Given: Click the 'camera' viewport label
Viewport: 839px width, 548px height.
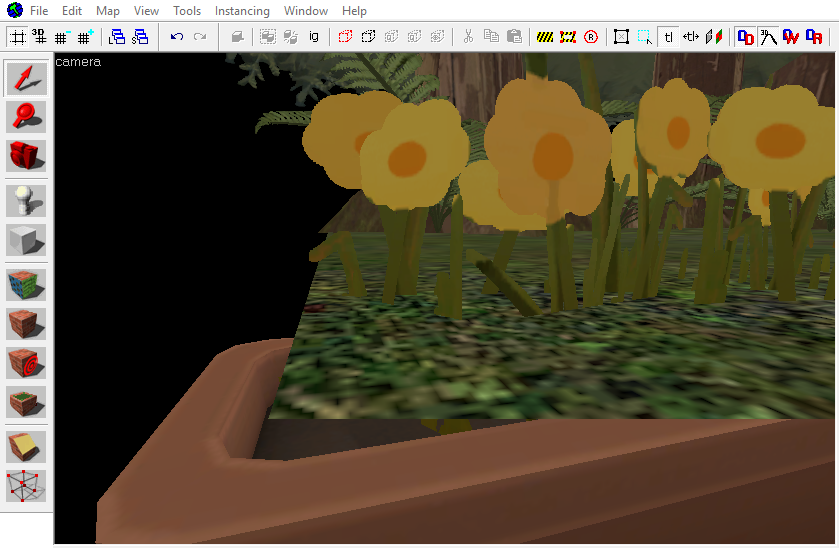Looking at the screenshot, I should [x=78, y=62].
